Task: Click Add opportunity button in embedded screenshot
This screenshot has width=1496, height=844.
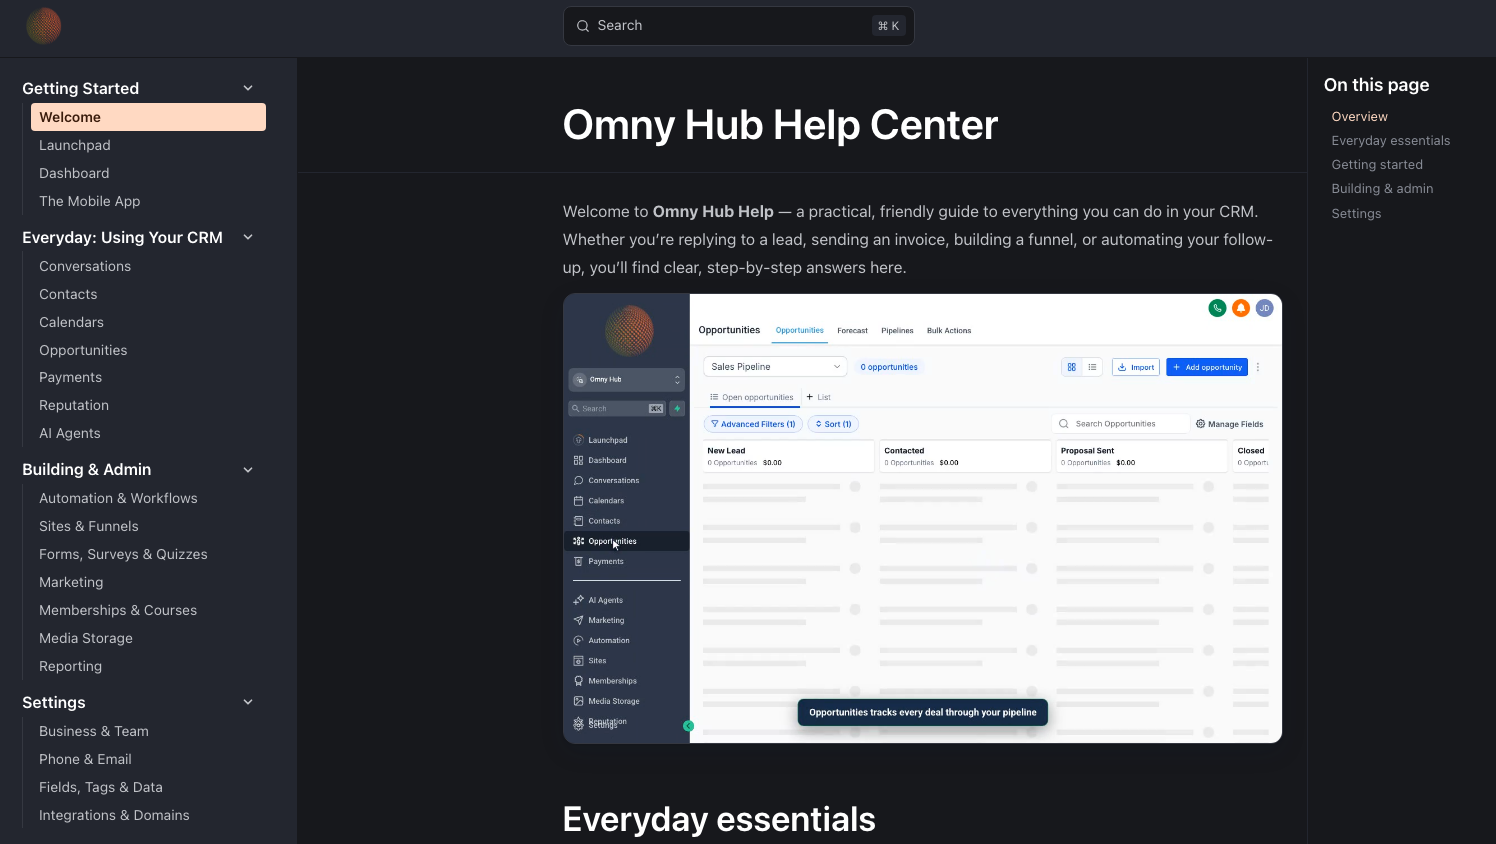Action: pyautogui.click(x=1207, y=367)
